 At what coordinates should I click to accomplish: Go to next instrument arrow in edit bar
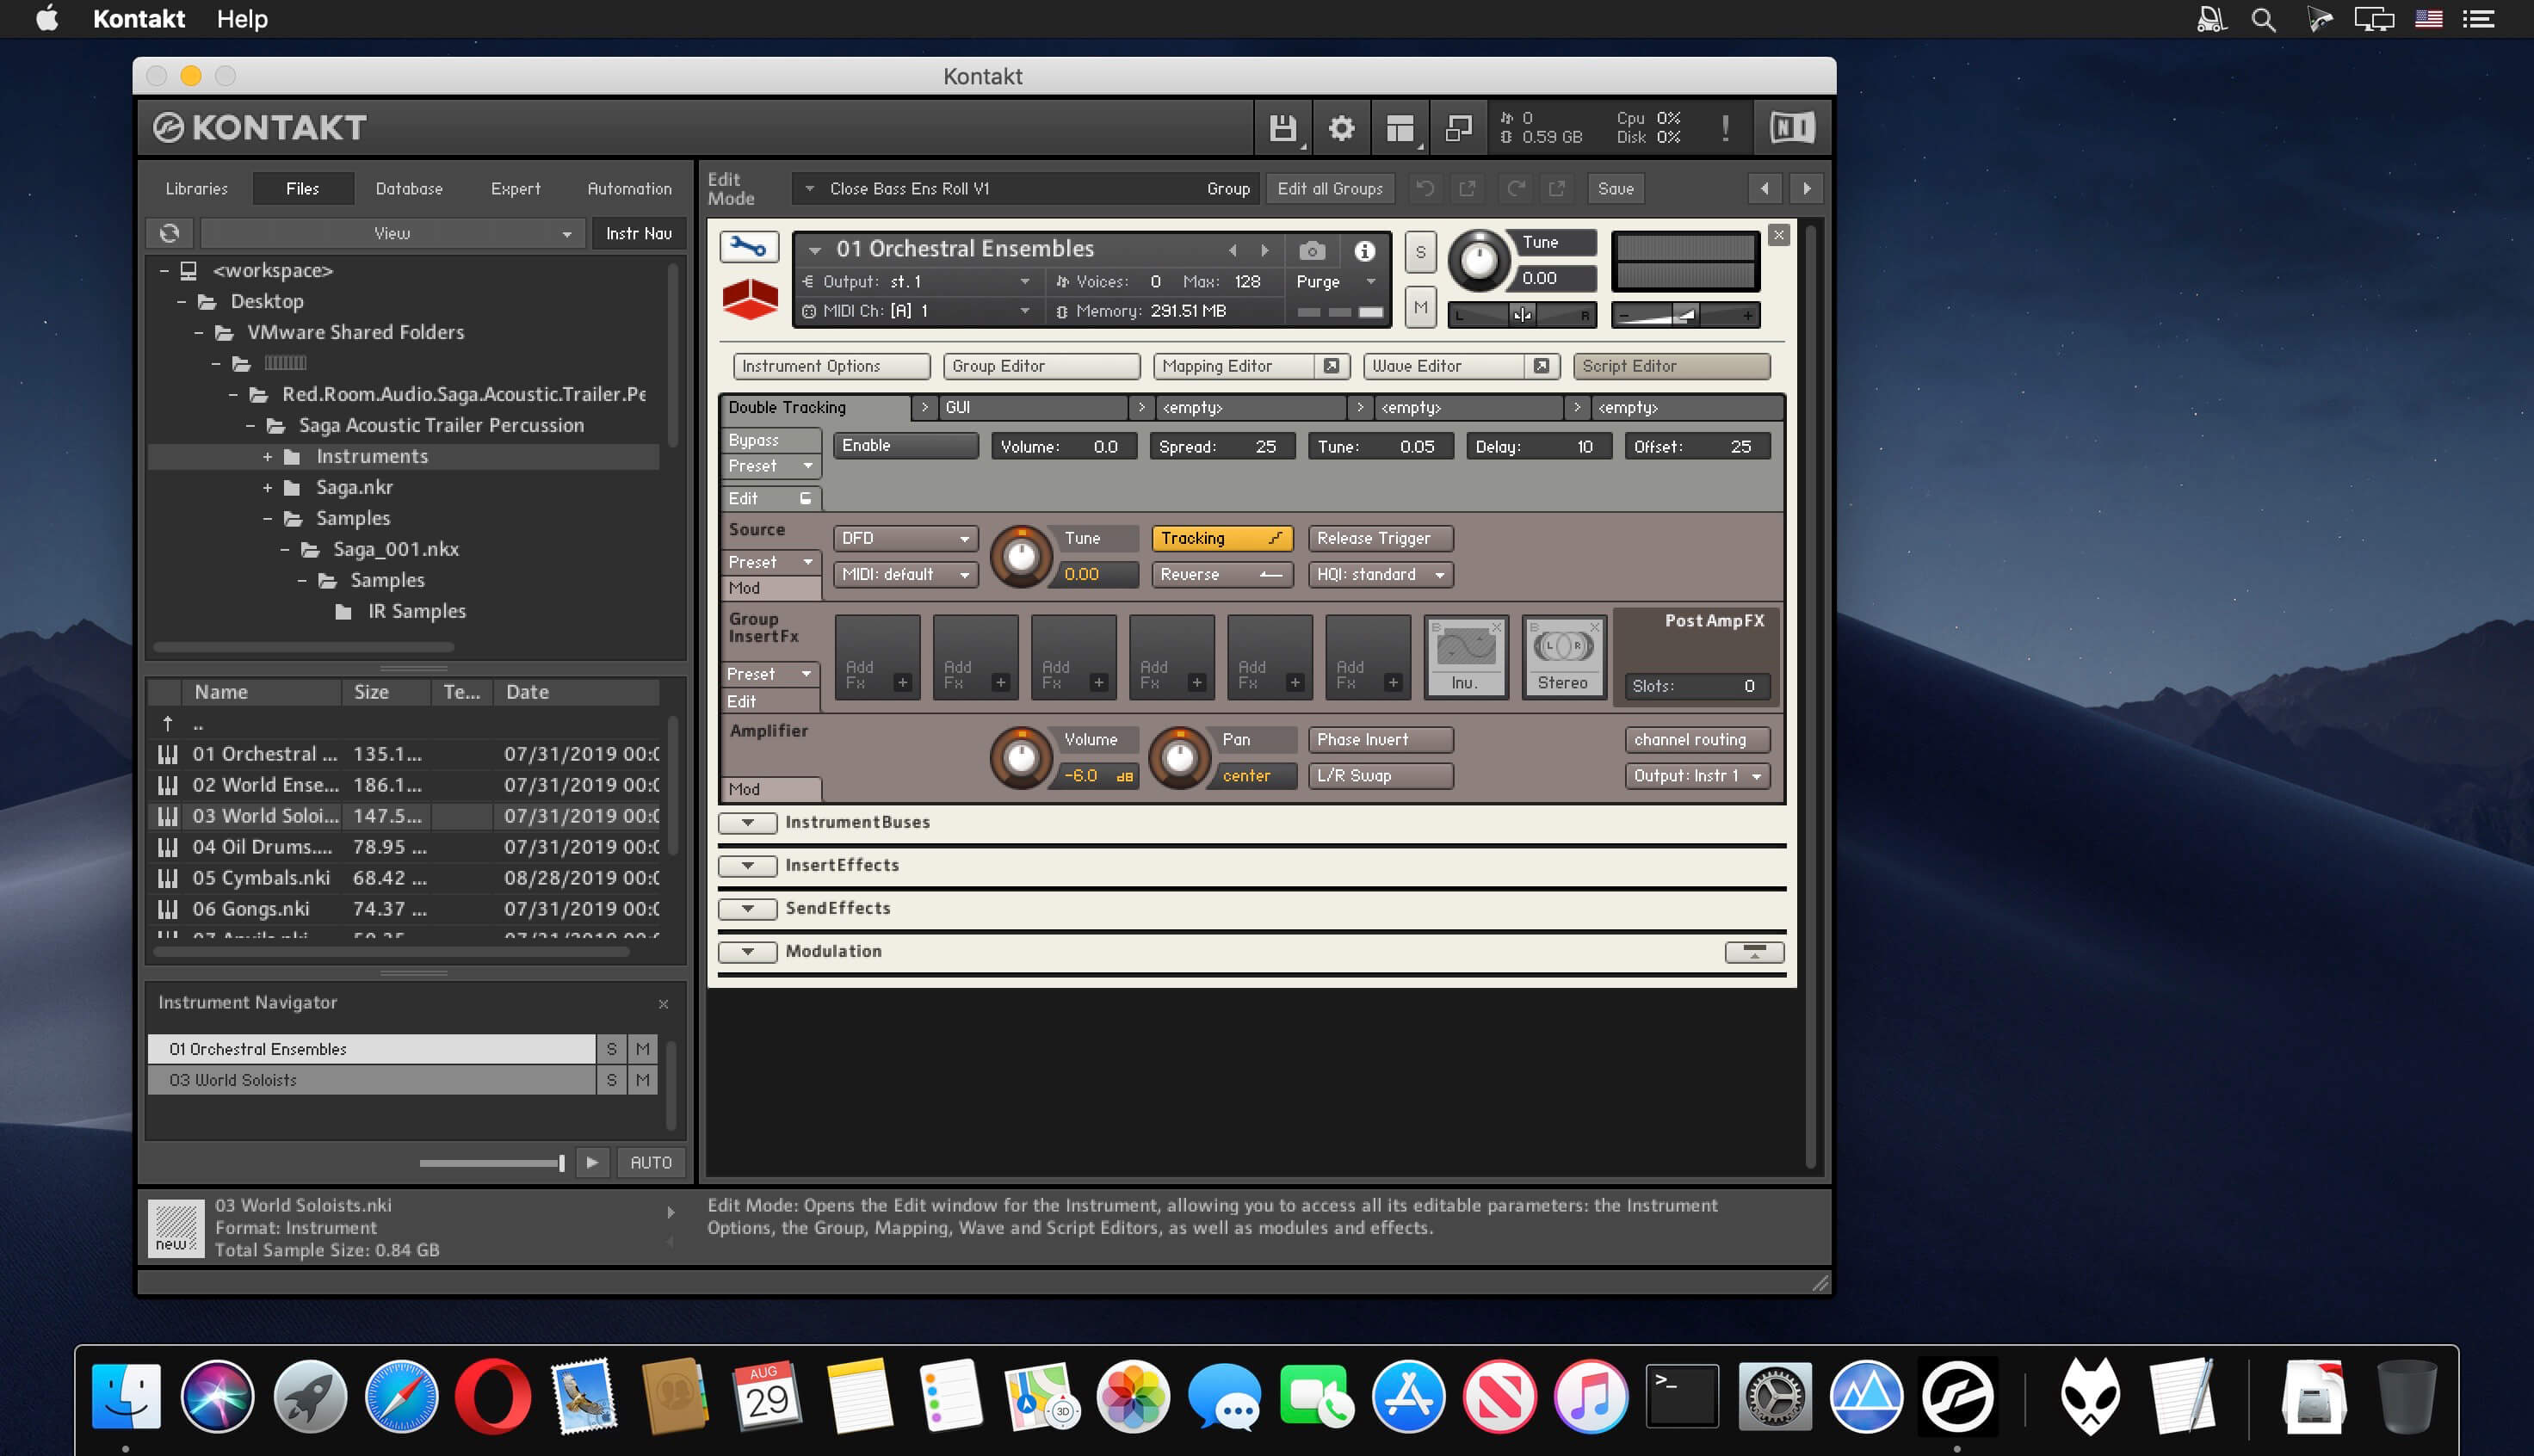pyautogui.click(x=1806, y=188)
